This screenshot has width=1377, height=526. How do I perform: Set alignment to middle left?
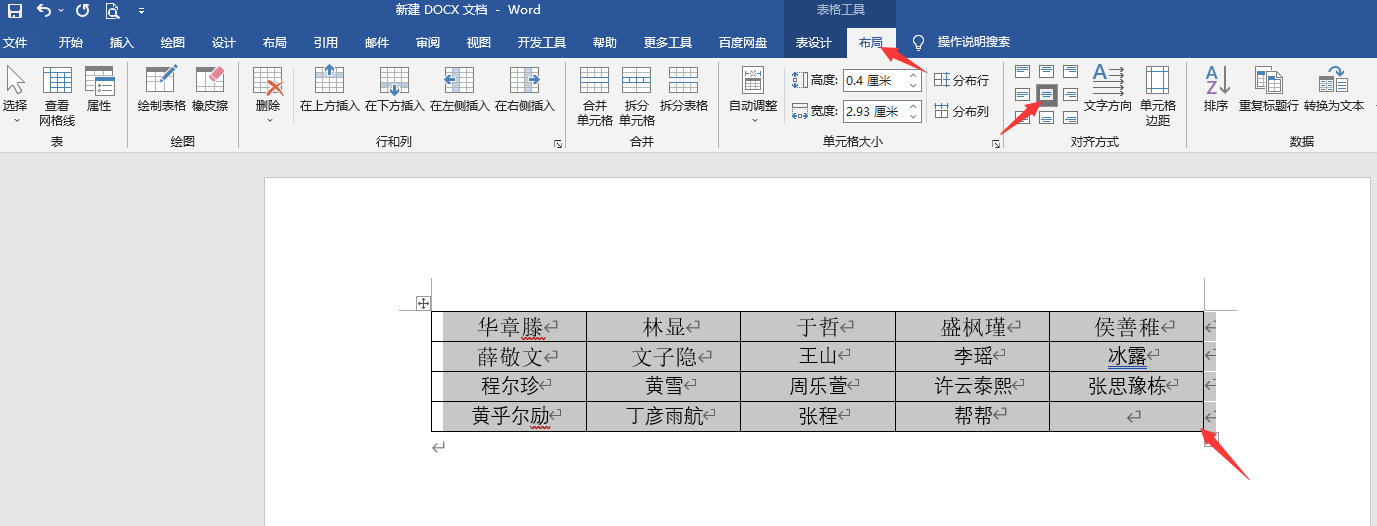coord(1022,95)
